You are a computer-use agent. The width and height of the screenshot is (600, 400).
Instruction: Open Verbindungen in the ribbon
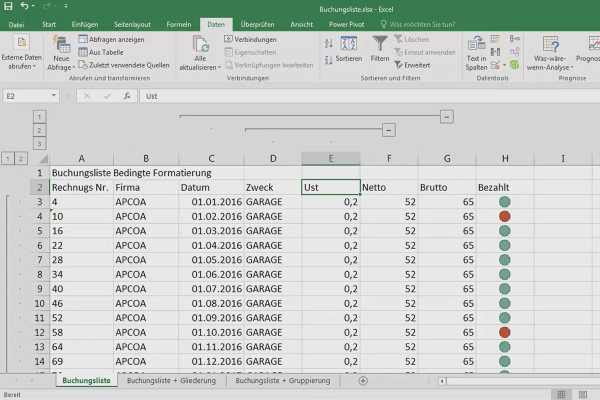(x=251, y=39)
